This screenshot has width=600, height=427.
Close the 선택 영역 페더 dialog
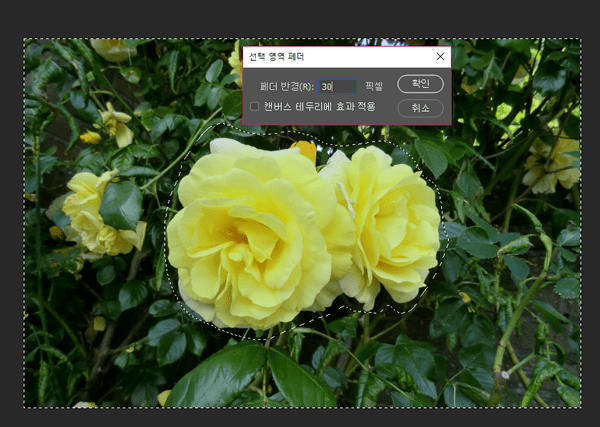click(x=440, y=57)
